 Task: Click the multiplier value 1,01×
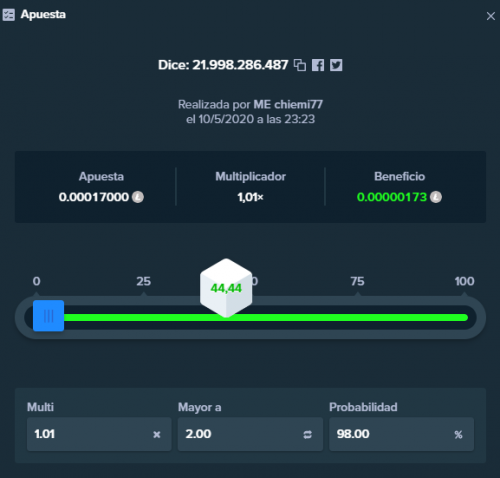pyautogui.click(x=250, y=197)
